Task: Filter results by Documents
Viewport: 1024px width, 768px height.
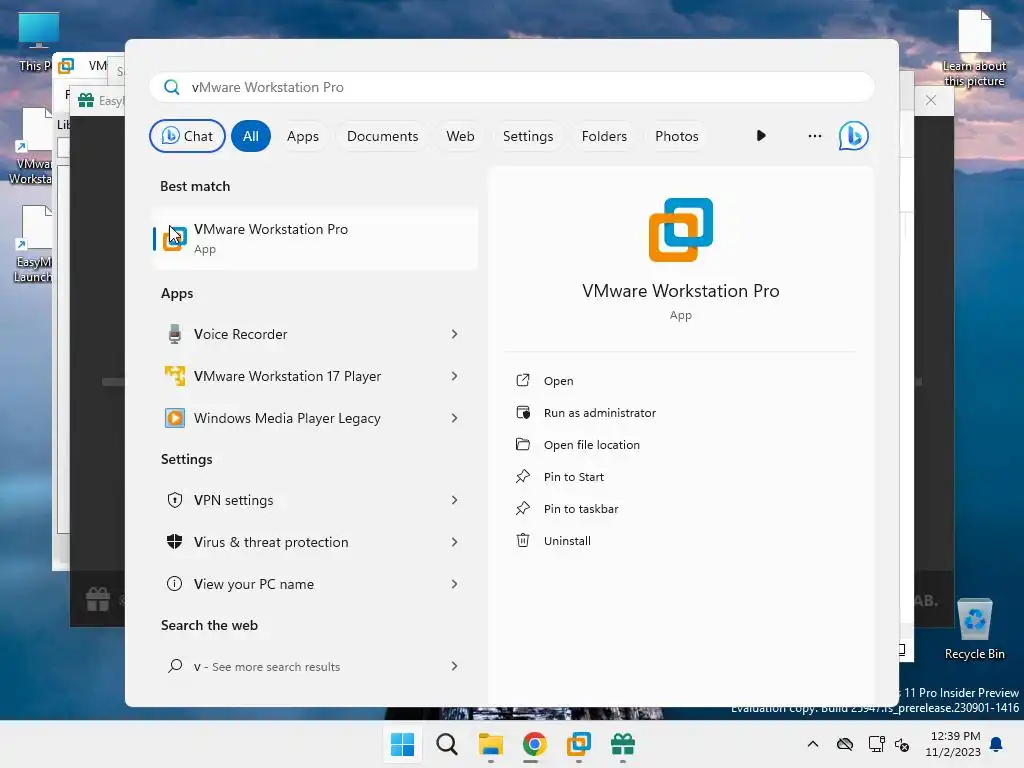Action: click(383, 136)
